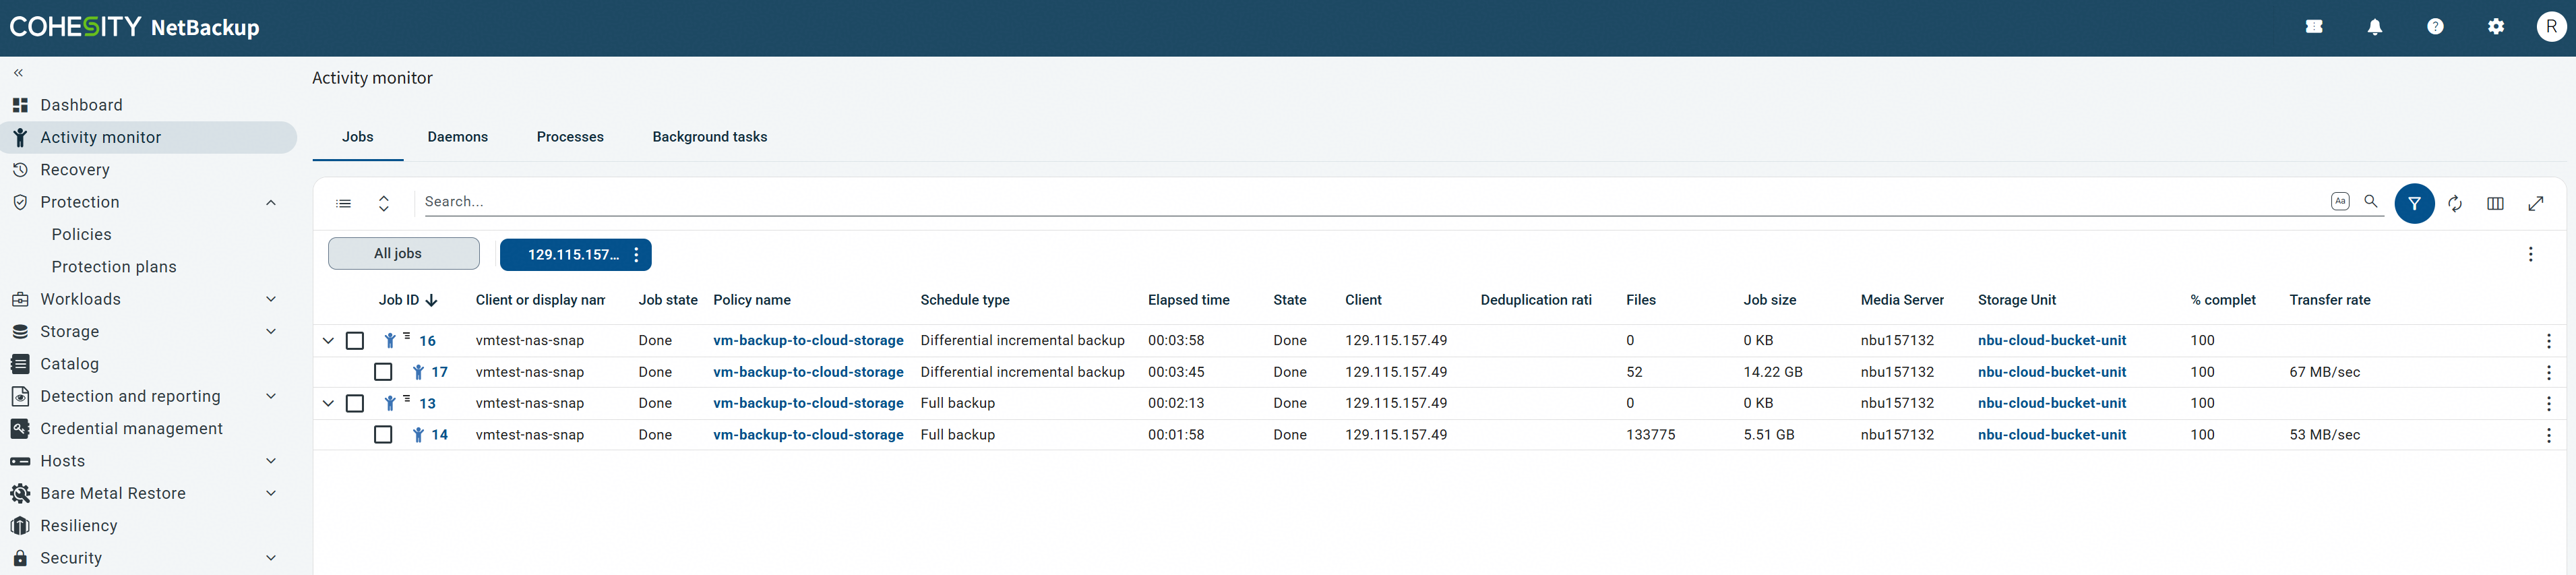Screen dimensions: 2576x575
Task: Open the Recovery page icon
Action: point(20,170)
